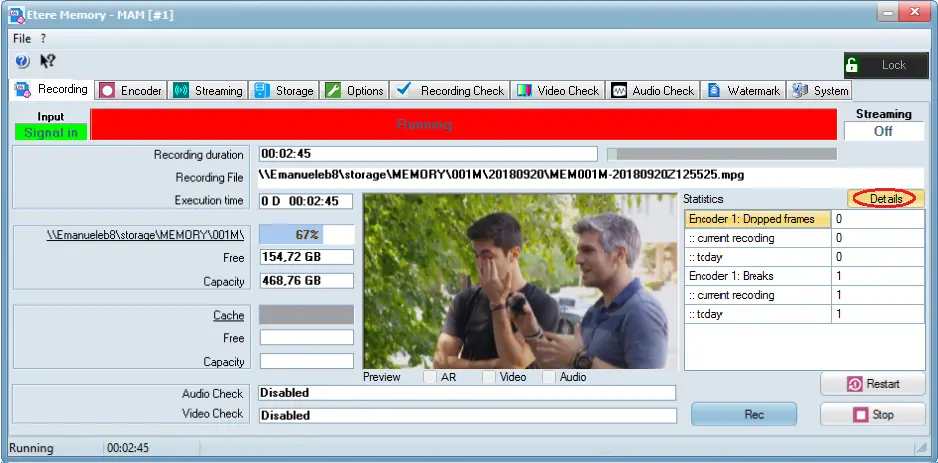Select the Recording Check tab

pyautogui.click(x=451, y=91)
